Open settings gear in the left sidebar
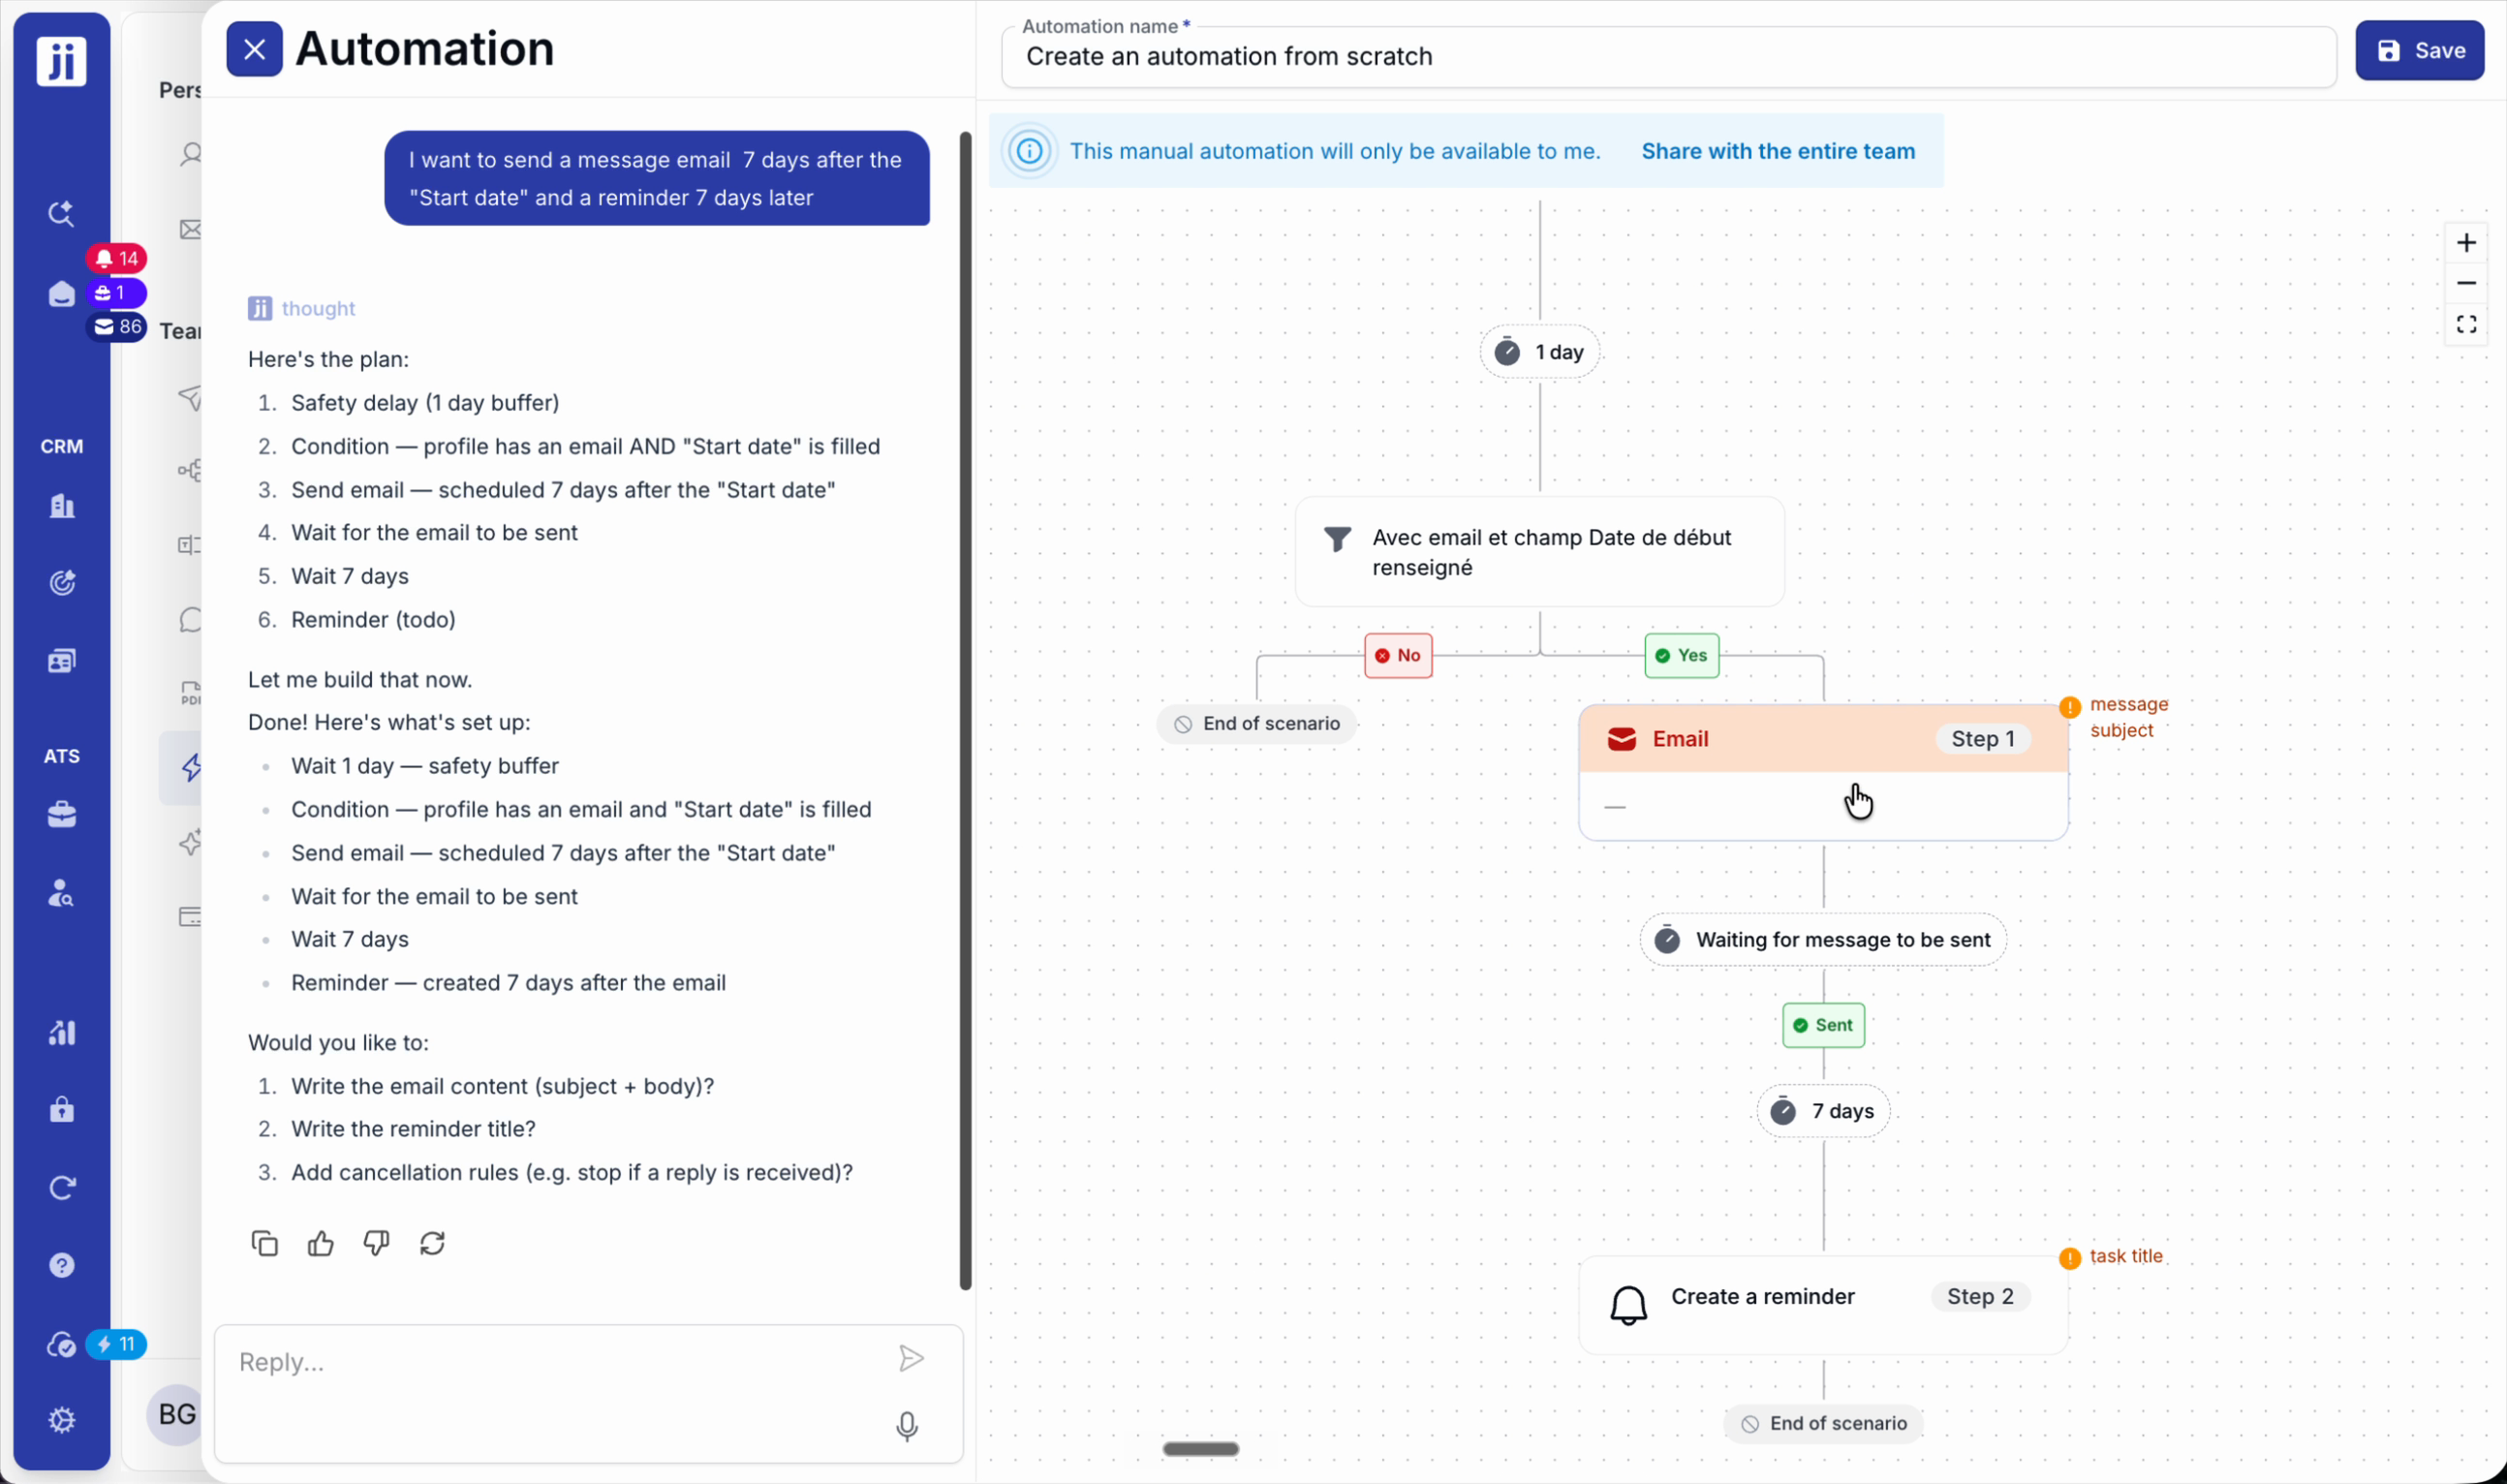The width and height of the screenshot is (2507, 1484). (62, 1419)
